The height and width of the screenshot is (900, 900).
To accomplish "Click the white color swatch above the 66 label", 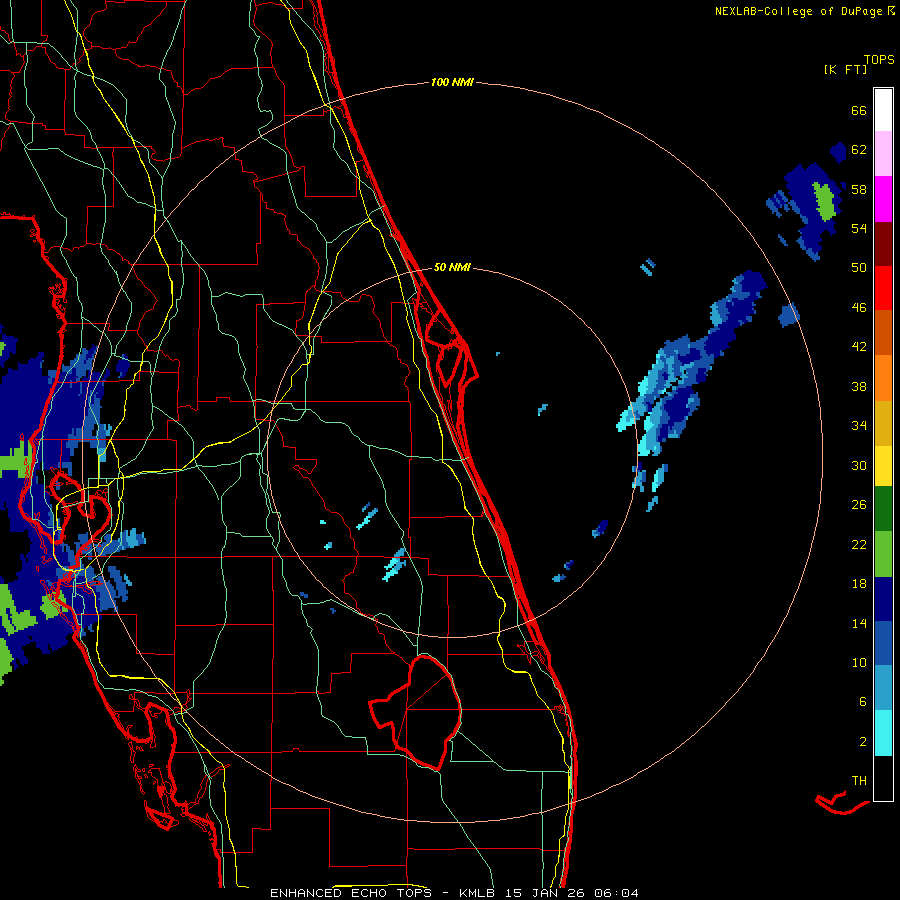I will (x=883, y=110).
